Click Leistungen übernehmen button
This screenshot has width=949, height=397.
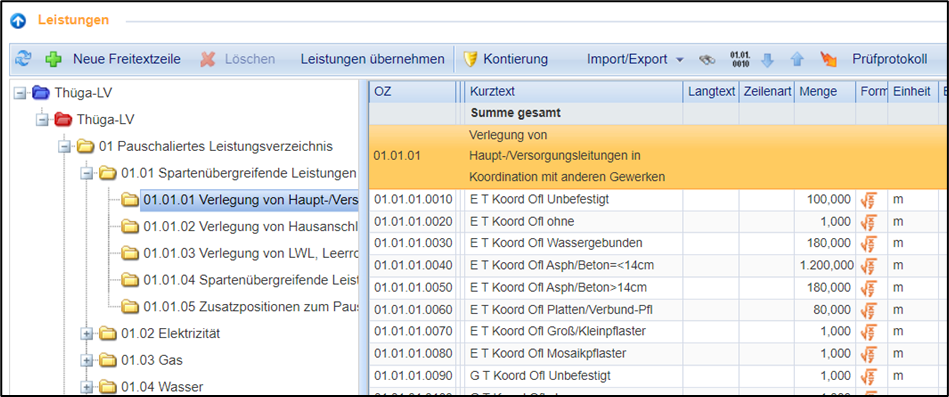click(x=372, y=59)
